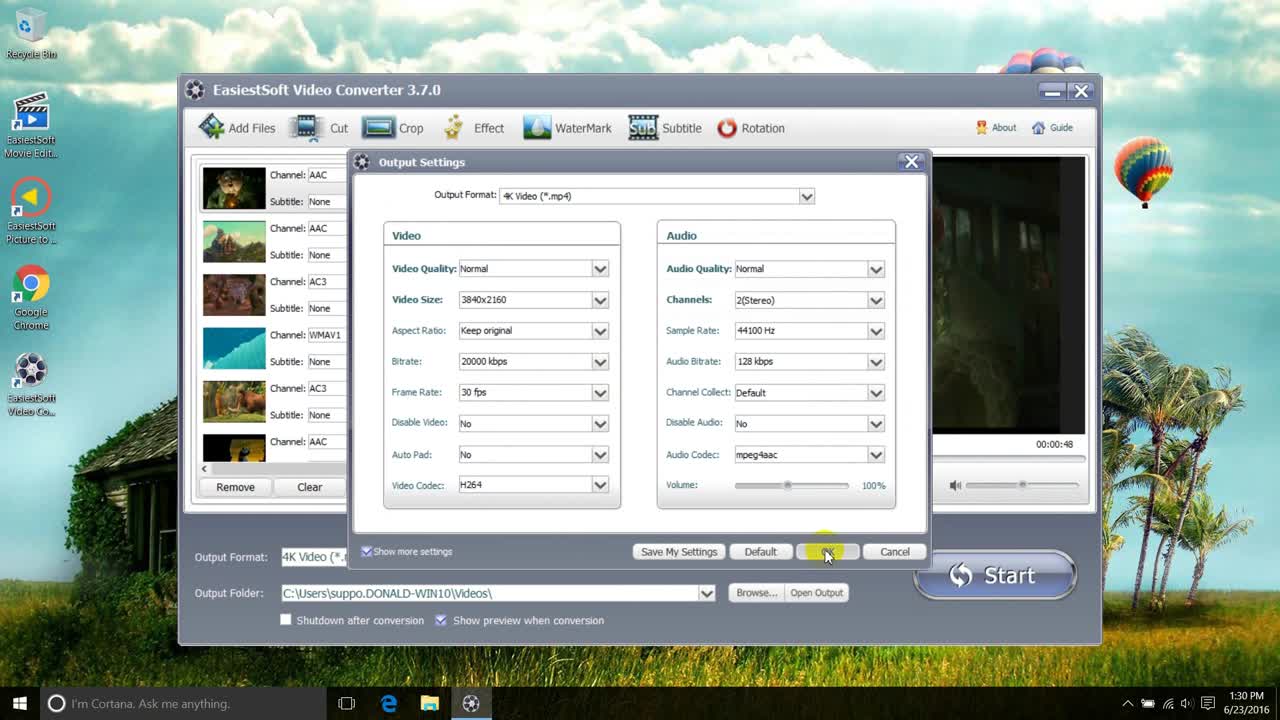
Task: Open the Action Center notifications icon
Action: [x=1208, y=703]
